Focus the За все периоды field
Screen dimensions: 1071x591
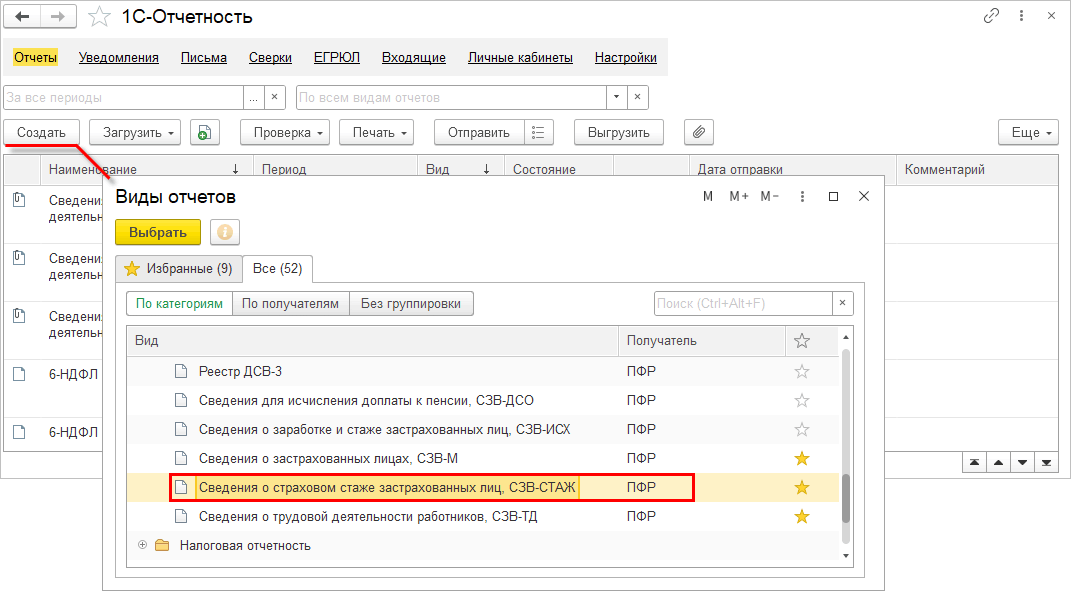124,97
